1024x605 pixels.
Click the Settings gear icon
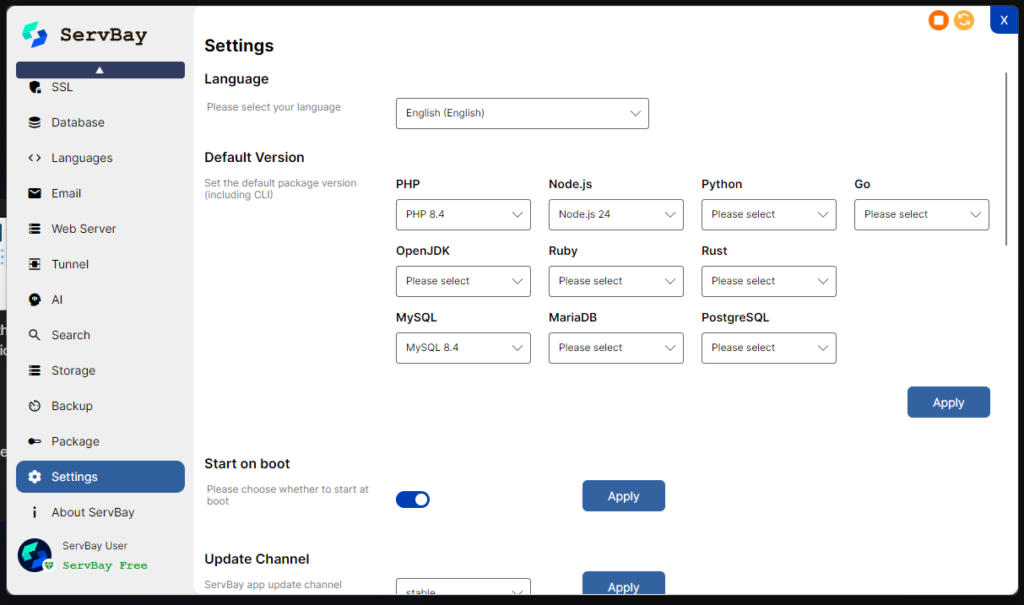point(35,477)
